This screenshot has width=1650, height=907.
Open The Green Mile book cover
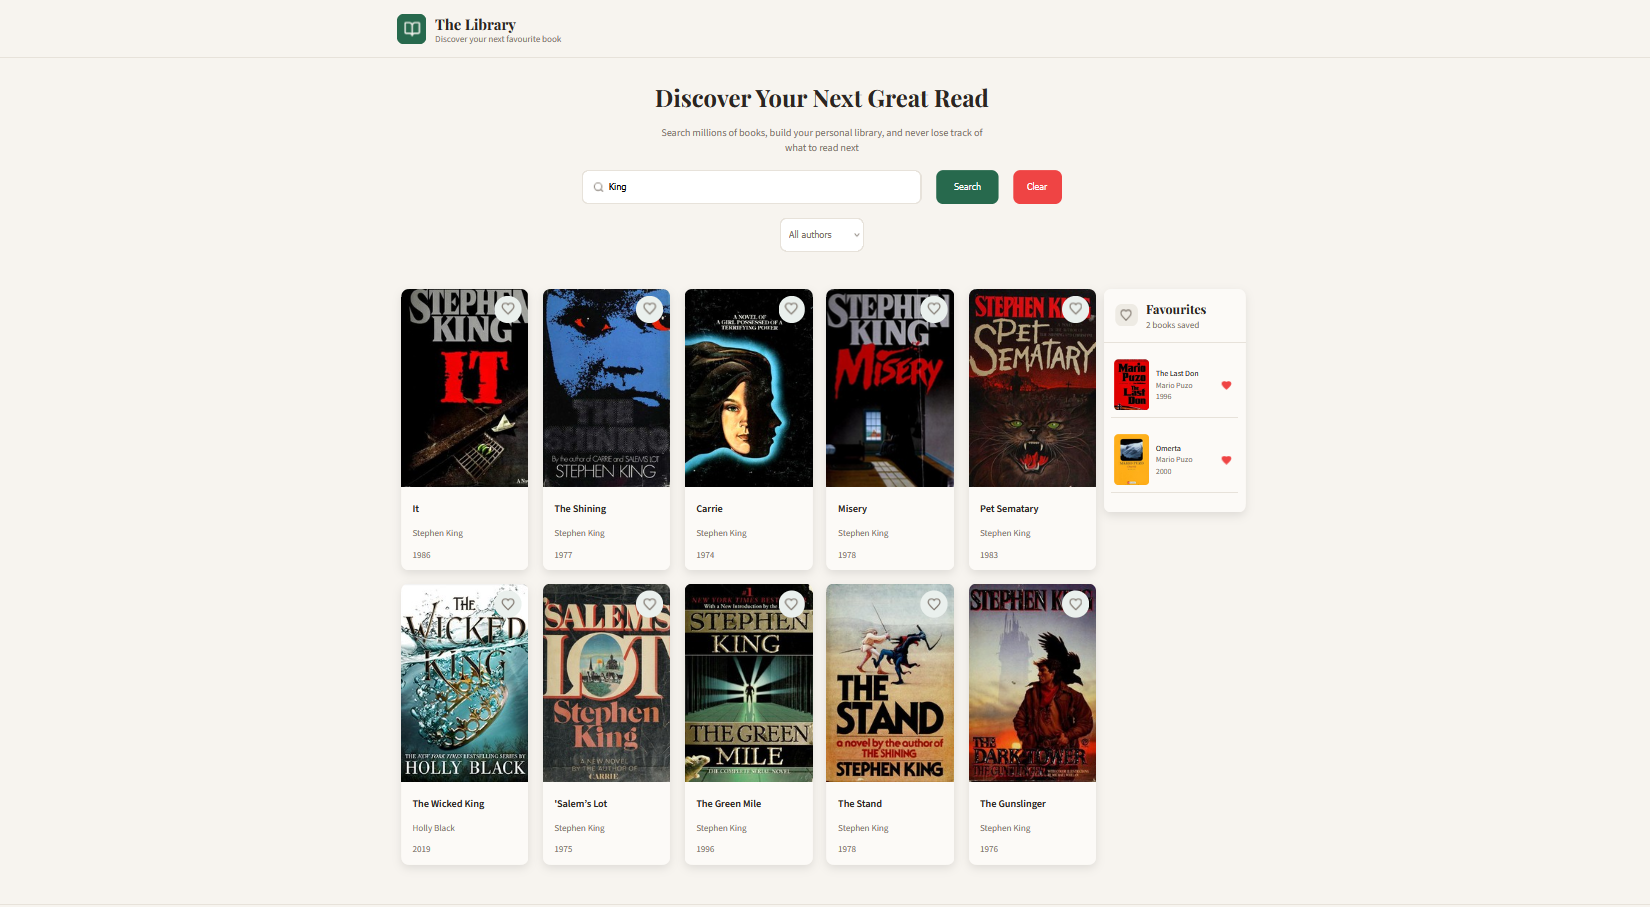pyautogui.click(x=748, y=683)
